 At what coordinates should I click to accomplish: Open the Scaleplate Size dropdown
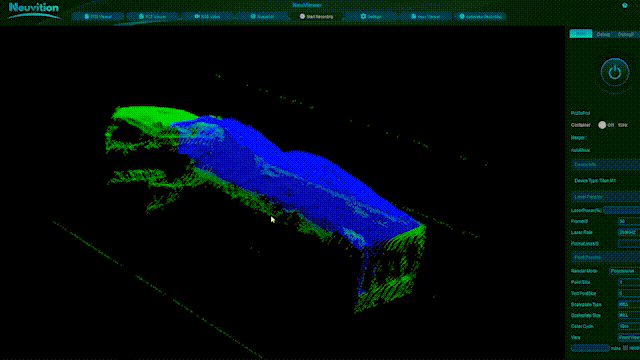pos(629,315)
